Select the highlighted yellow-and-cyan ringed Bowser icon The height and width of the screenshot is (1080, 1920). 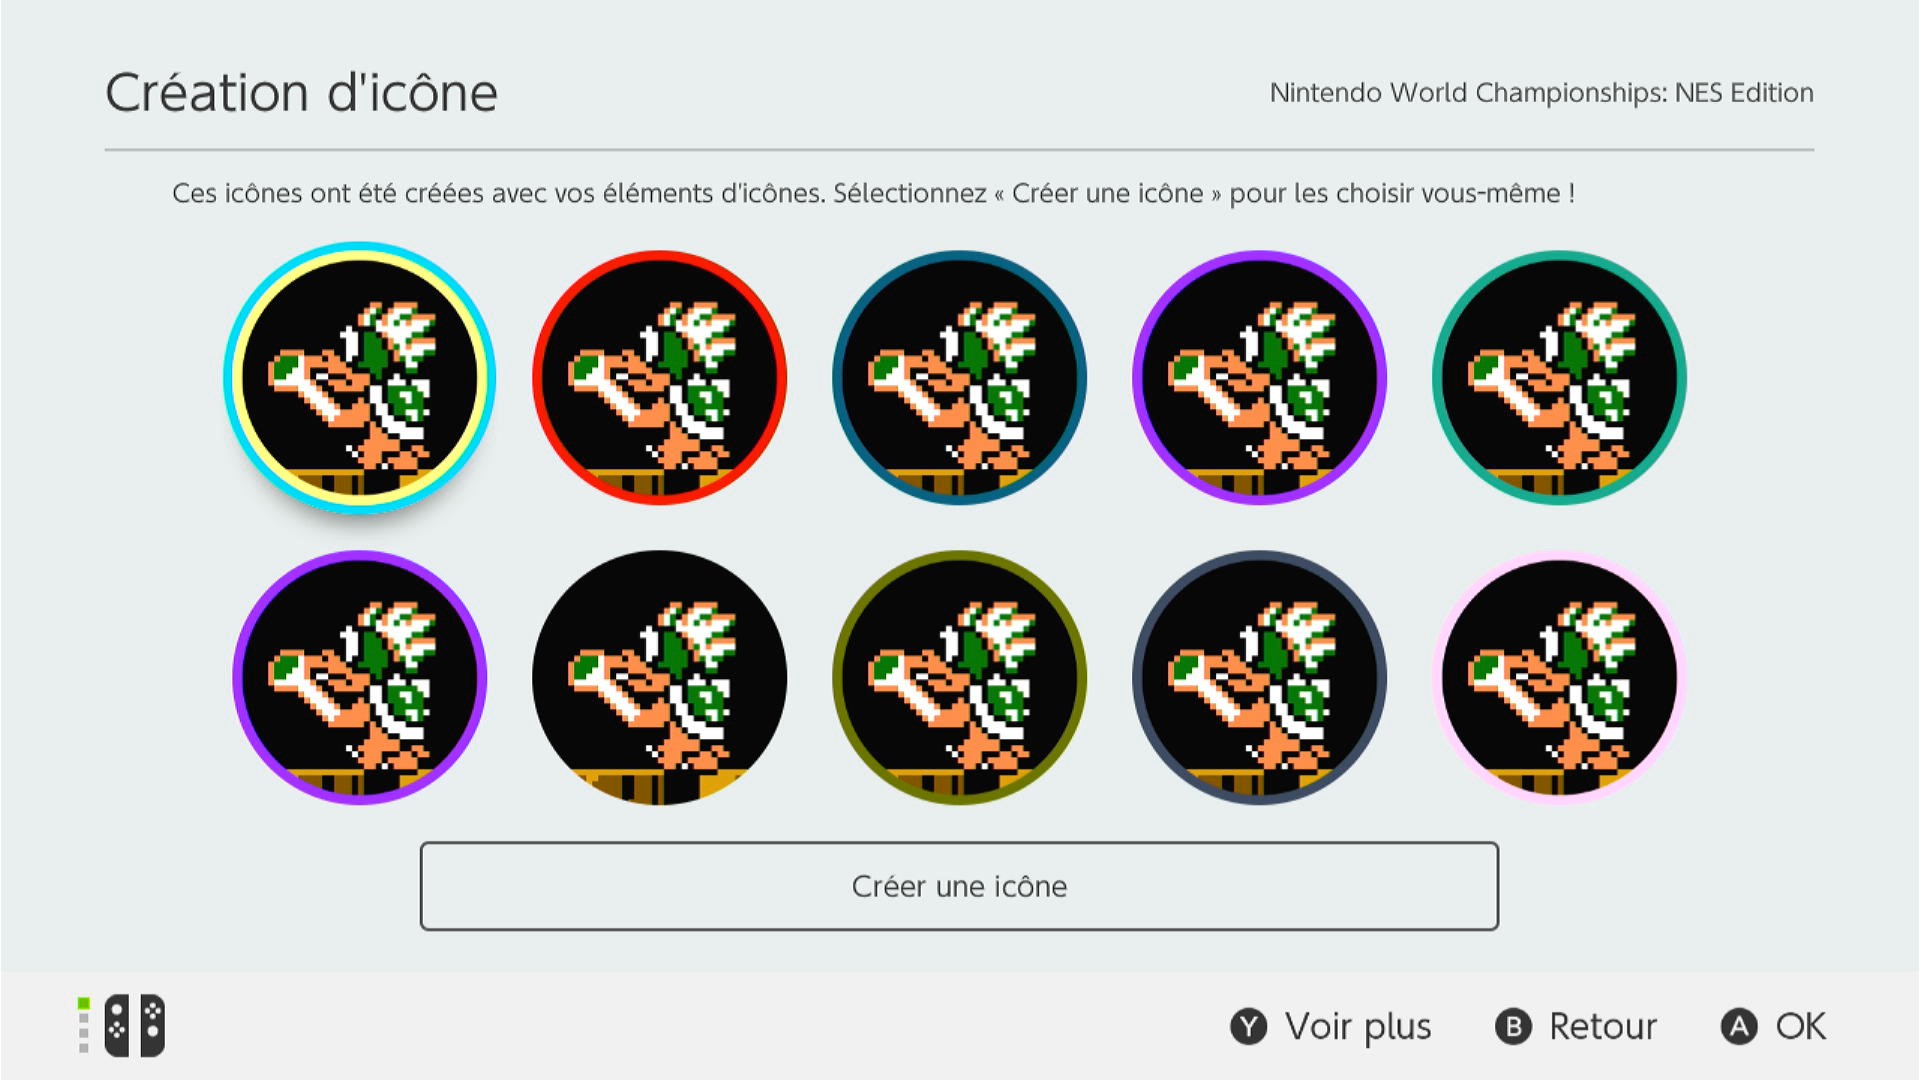(359, 378)
